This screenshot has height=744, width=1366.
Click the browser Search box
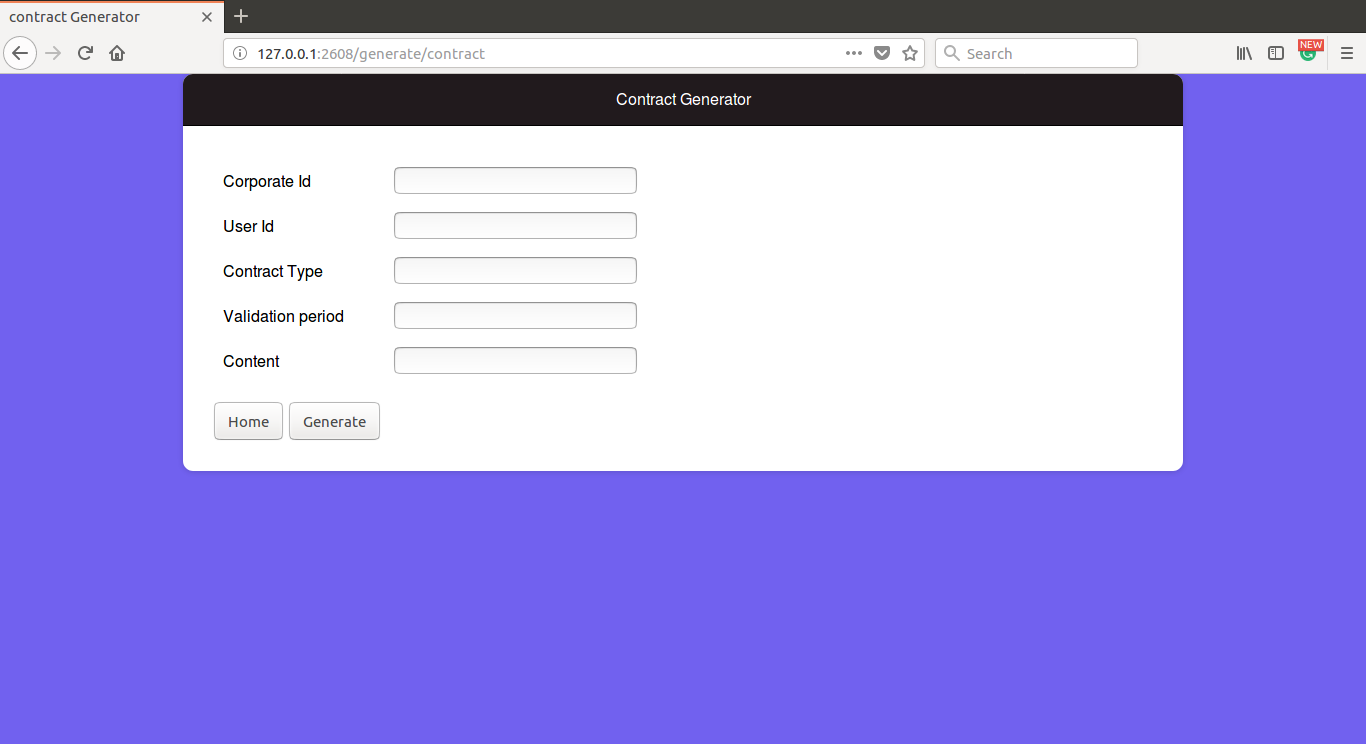point(1036,53)
